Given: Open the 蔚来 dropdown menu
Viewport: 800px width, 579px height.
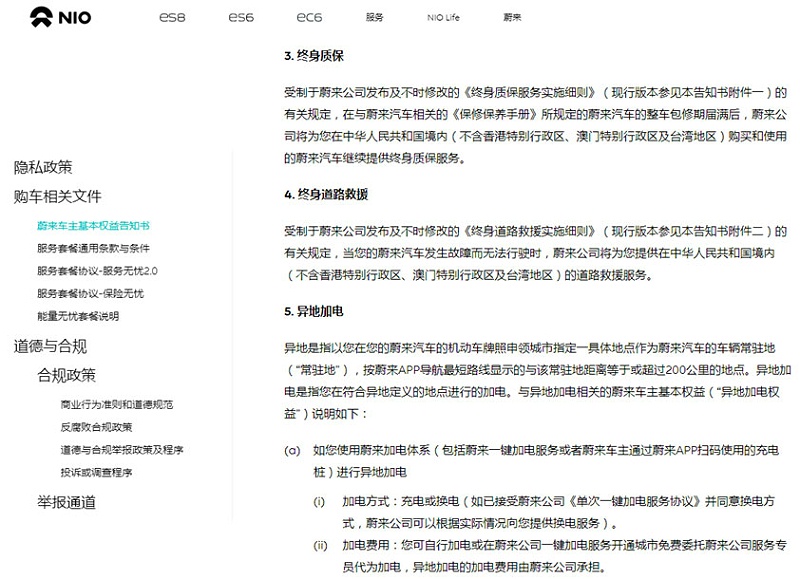Looking at the screenshot, I should 514,17.
